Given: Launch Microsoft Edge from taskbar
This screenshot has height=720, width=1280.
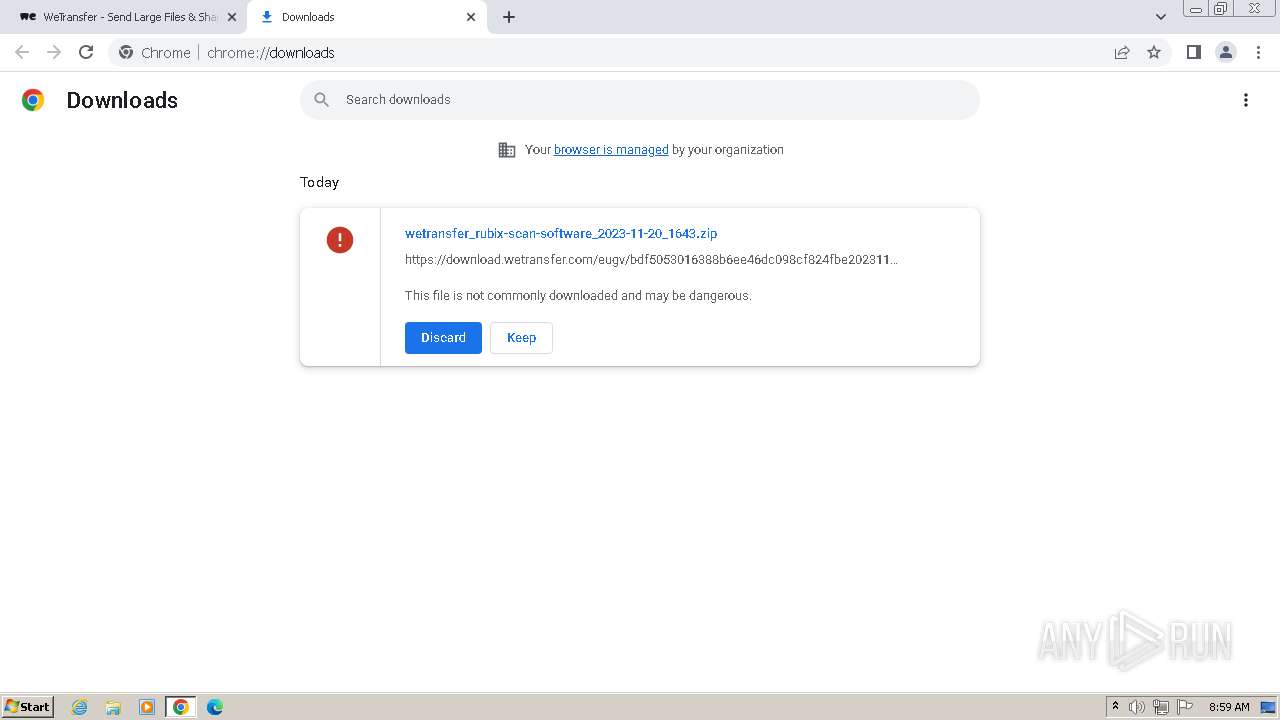Looking at the screenshot, I should click(215, 707).
